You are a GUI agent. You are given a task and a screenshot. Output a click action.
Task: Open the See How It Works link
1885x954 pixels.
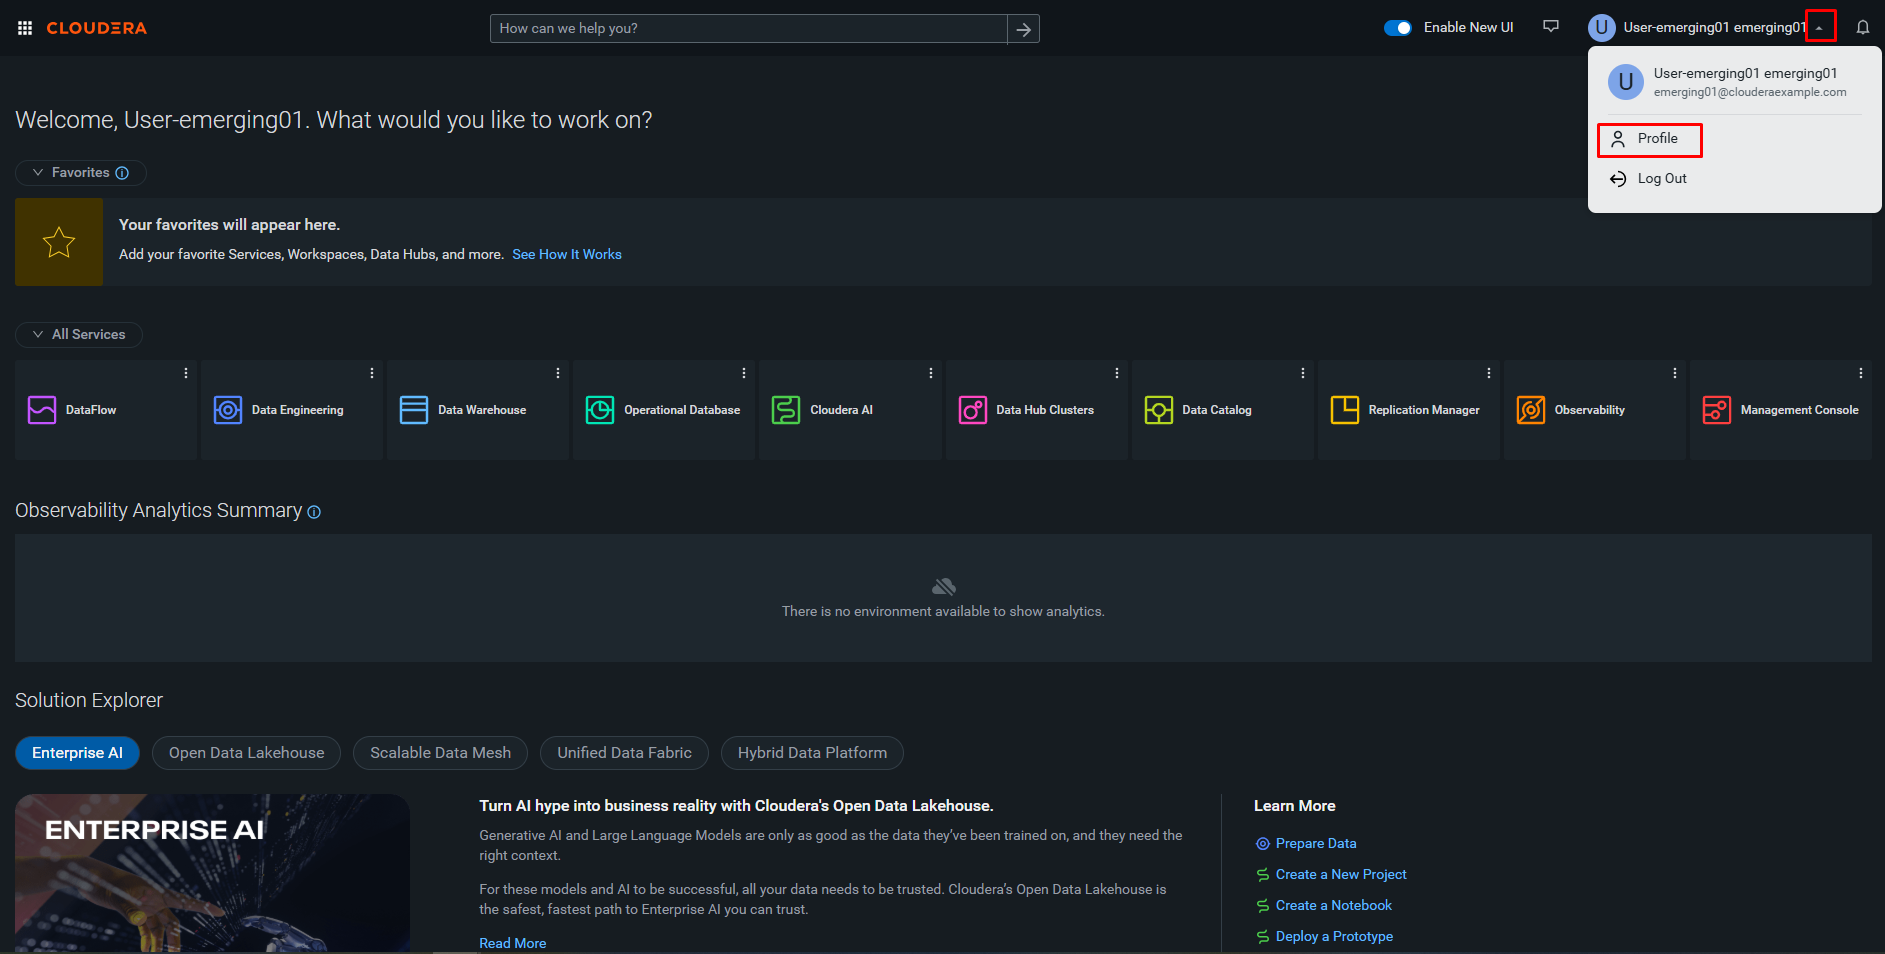(567, 255)
